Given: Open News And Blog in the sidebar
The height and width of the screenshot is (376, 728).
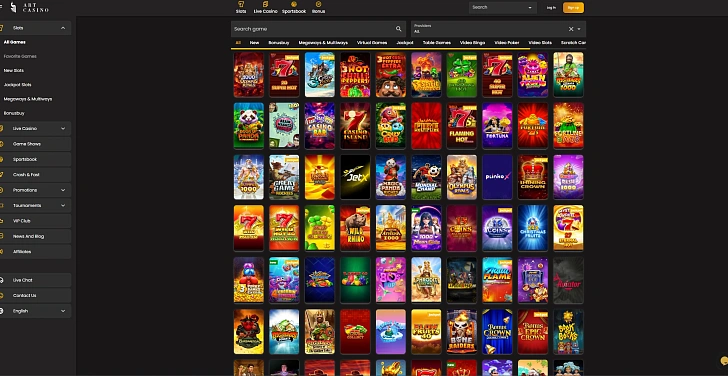Looking at the screenshot, I should point(35,236).
